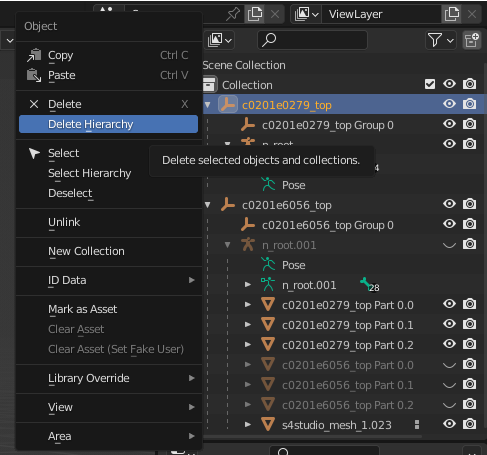This screenshot has width=487, height=455.
Task: Open ID Data submenu
Action: [108, 280]
